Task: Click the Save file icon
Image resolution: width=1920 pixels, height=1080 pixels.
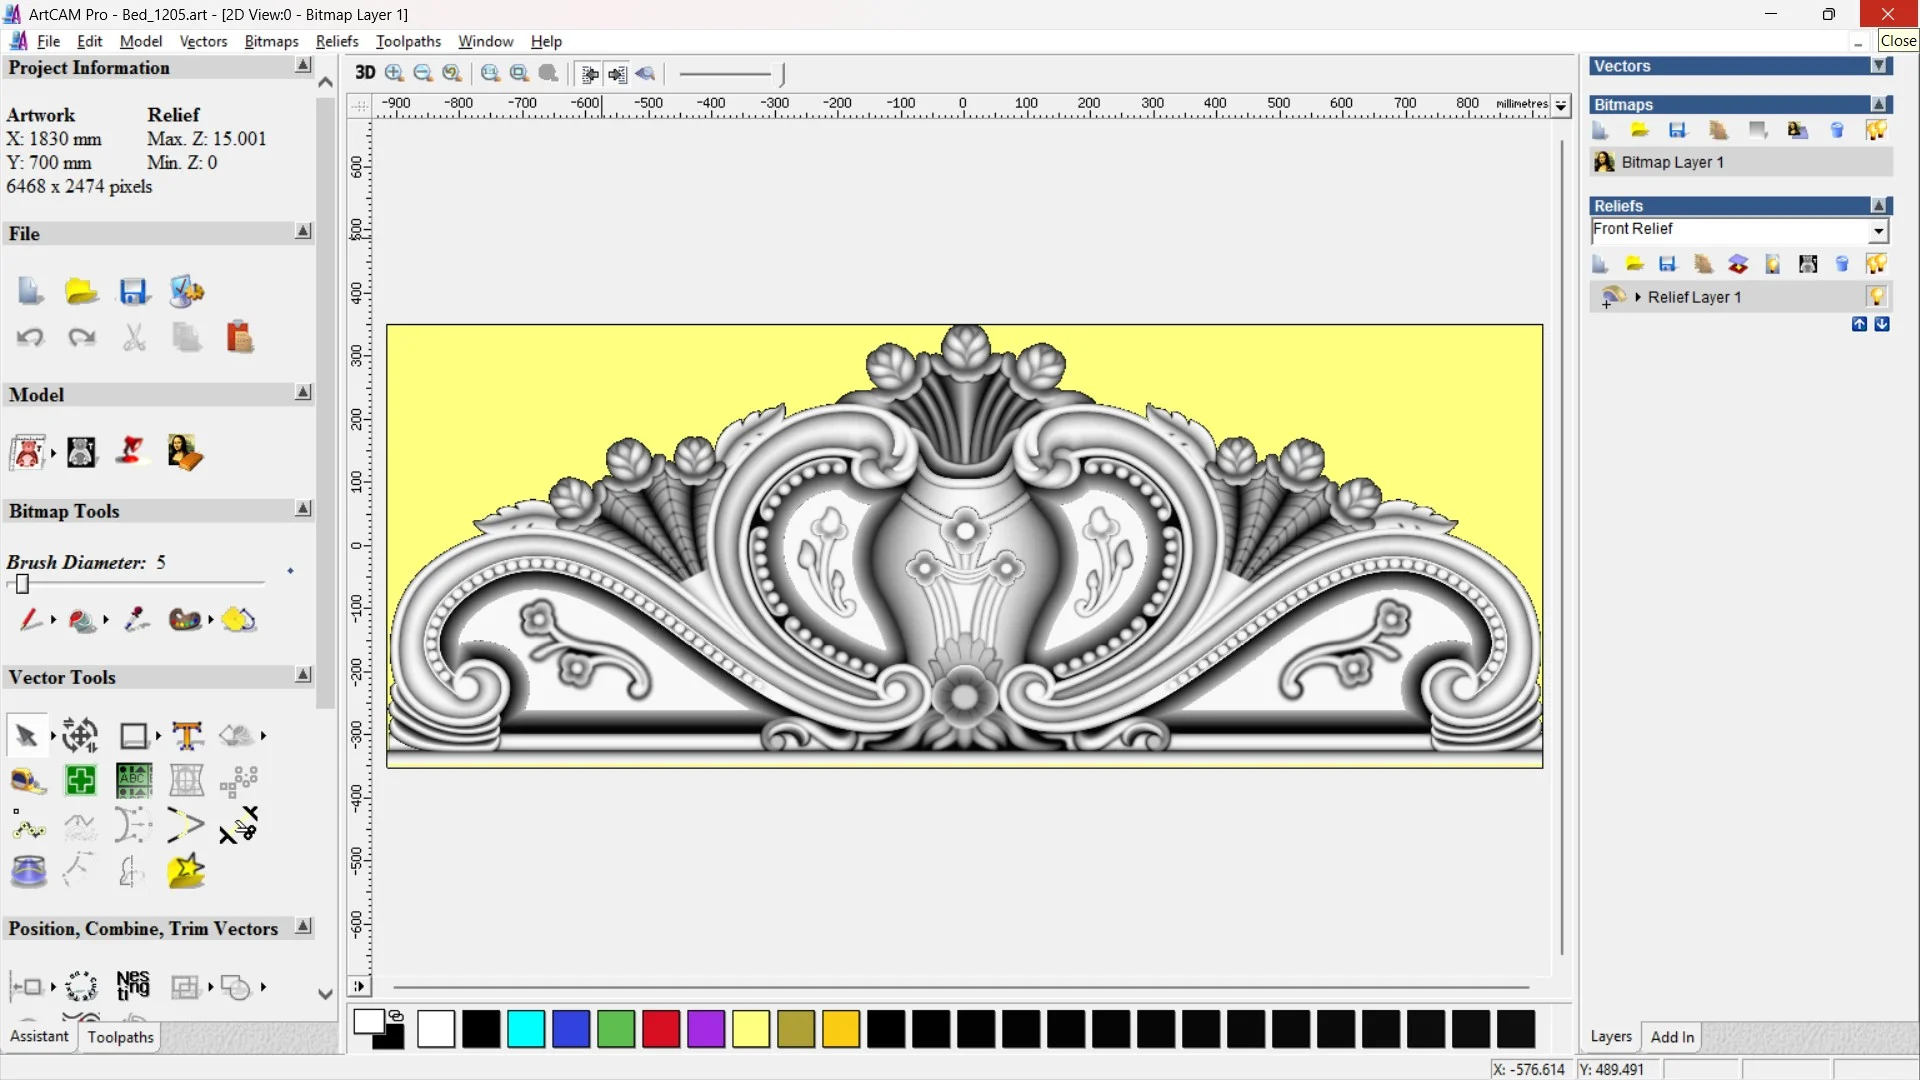Action: 133,291
